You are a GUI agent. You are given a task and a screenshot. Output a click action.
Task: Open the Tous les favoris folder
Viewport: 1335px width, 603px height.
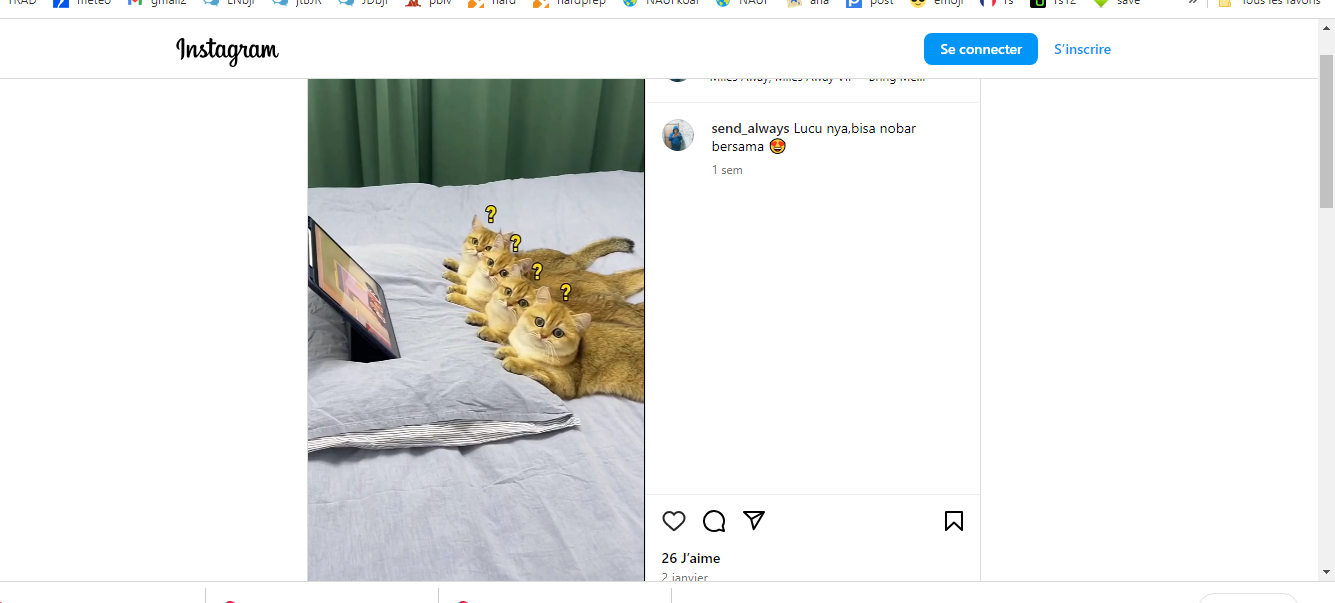[x=1269, y=3]
